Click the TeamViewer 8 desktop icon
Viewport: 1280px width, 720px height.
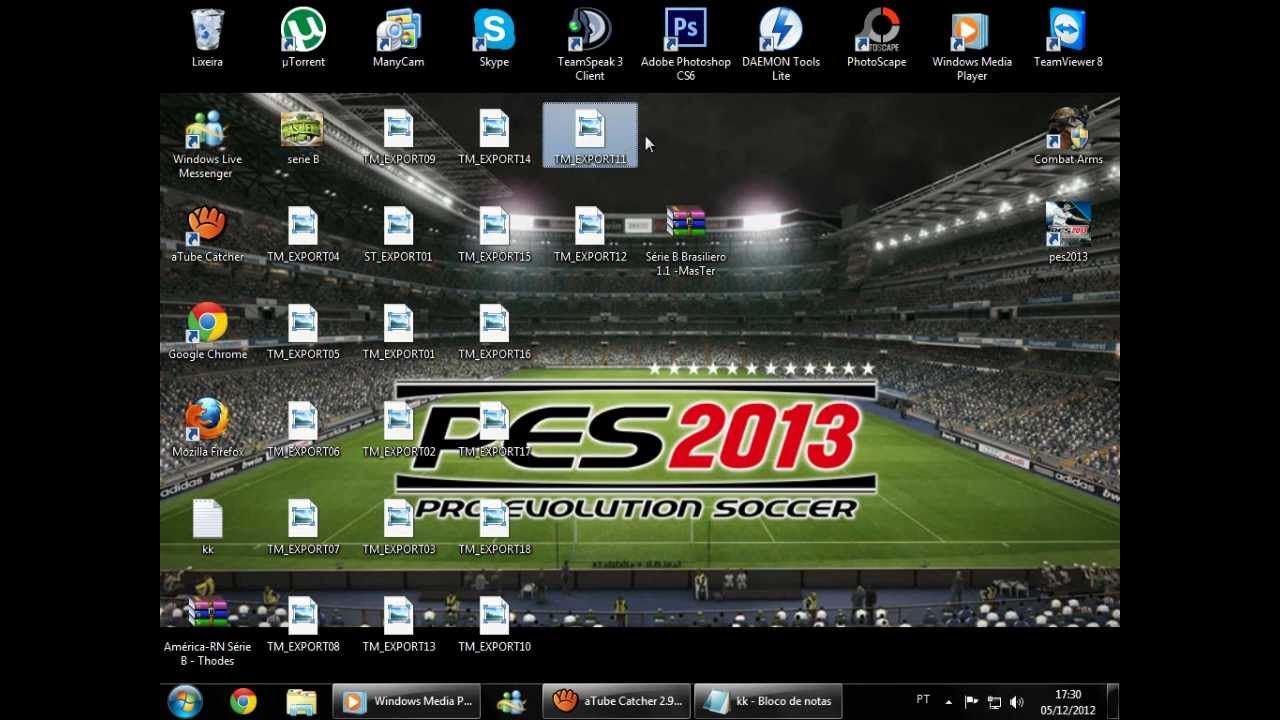coord(1068,38)
